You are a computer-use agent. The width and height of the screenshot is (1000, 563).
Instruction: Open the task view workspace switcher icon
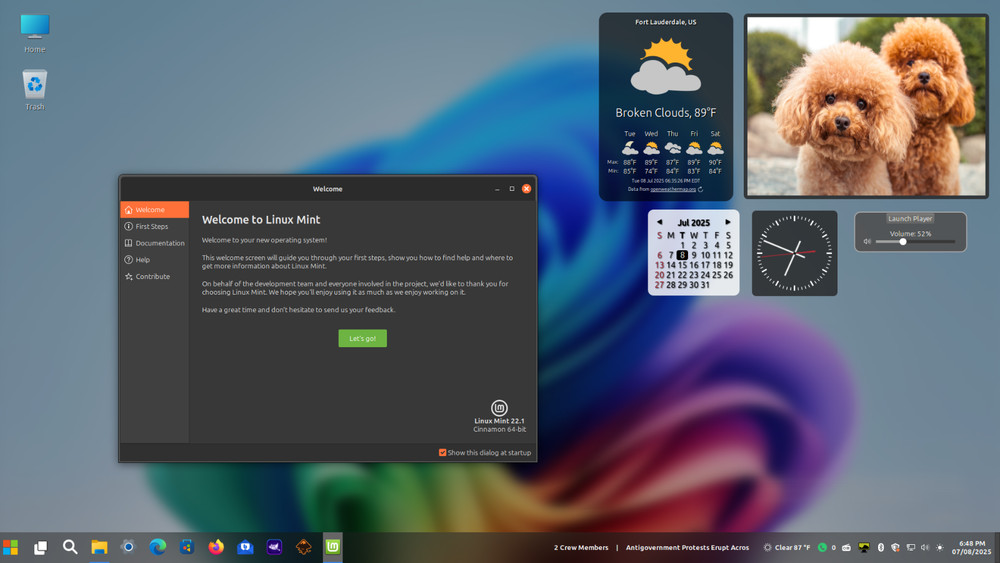(x=40, y=547)
